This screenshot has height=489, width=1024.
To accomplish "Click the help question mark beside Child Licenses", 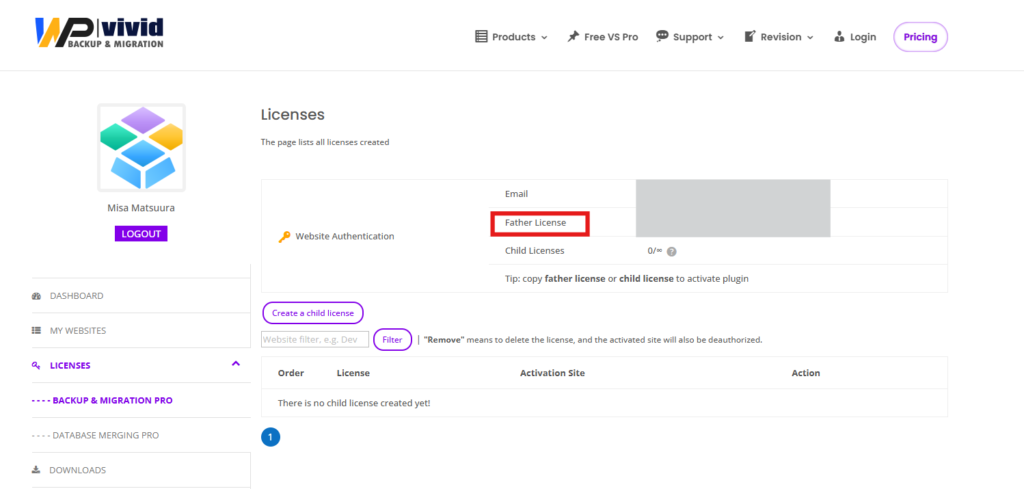I will tap(672, 252).
